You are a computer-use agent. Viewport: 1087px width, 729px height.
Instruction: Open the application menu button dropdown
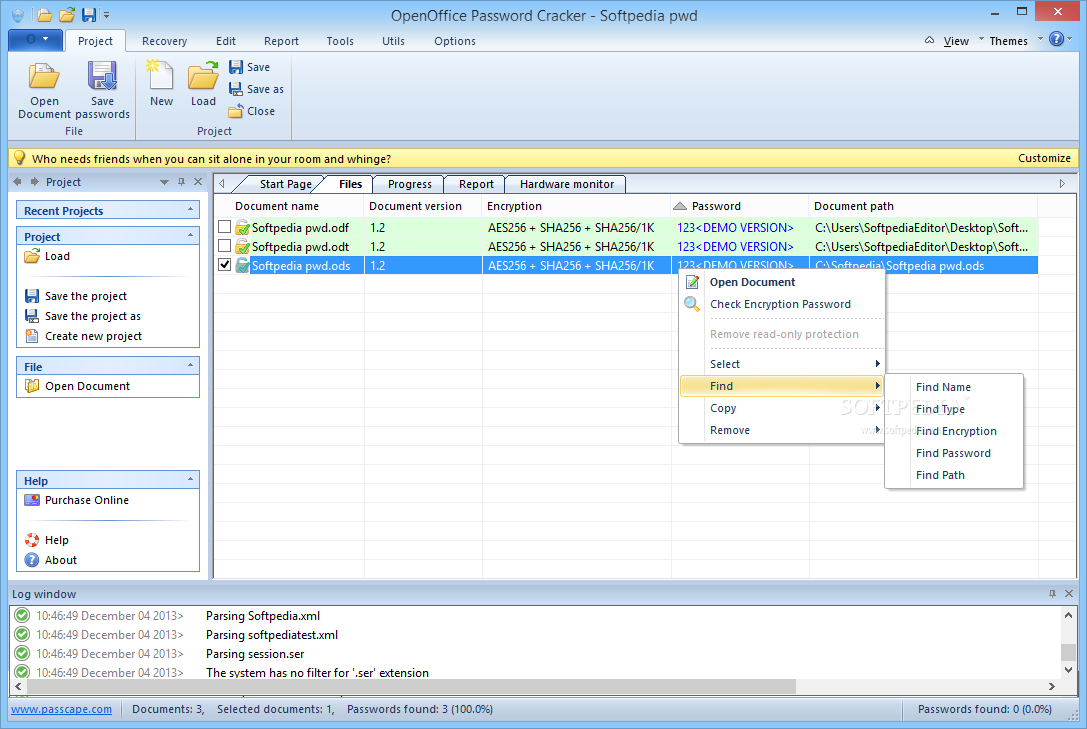[35, 39]
